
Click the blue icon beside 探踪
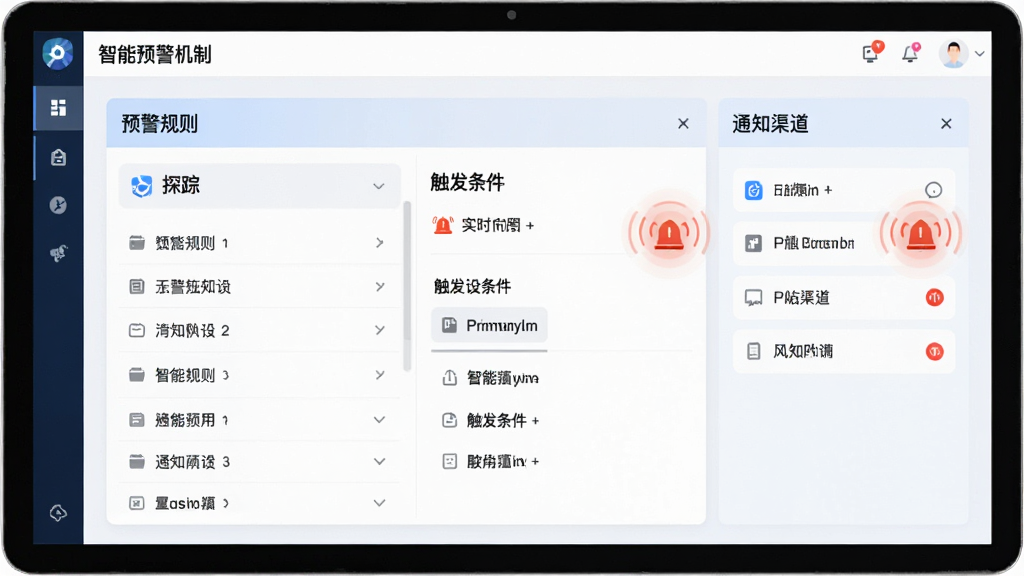(x=142, y=186)
